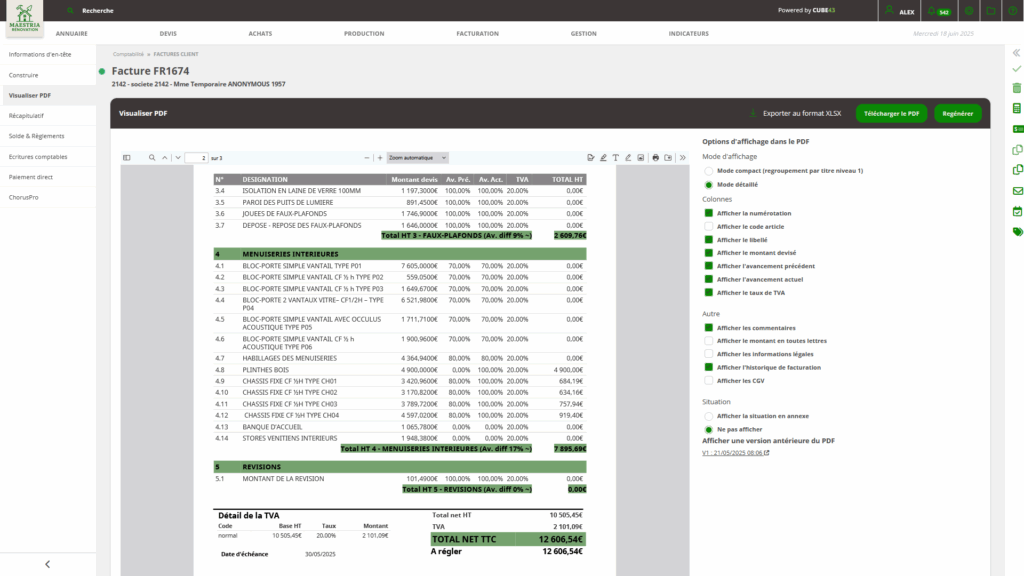1024x576 pixels.
Task: Click Télécharger le PDF button
Action: [x=891, y=114]
